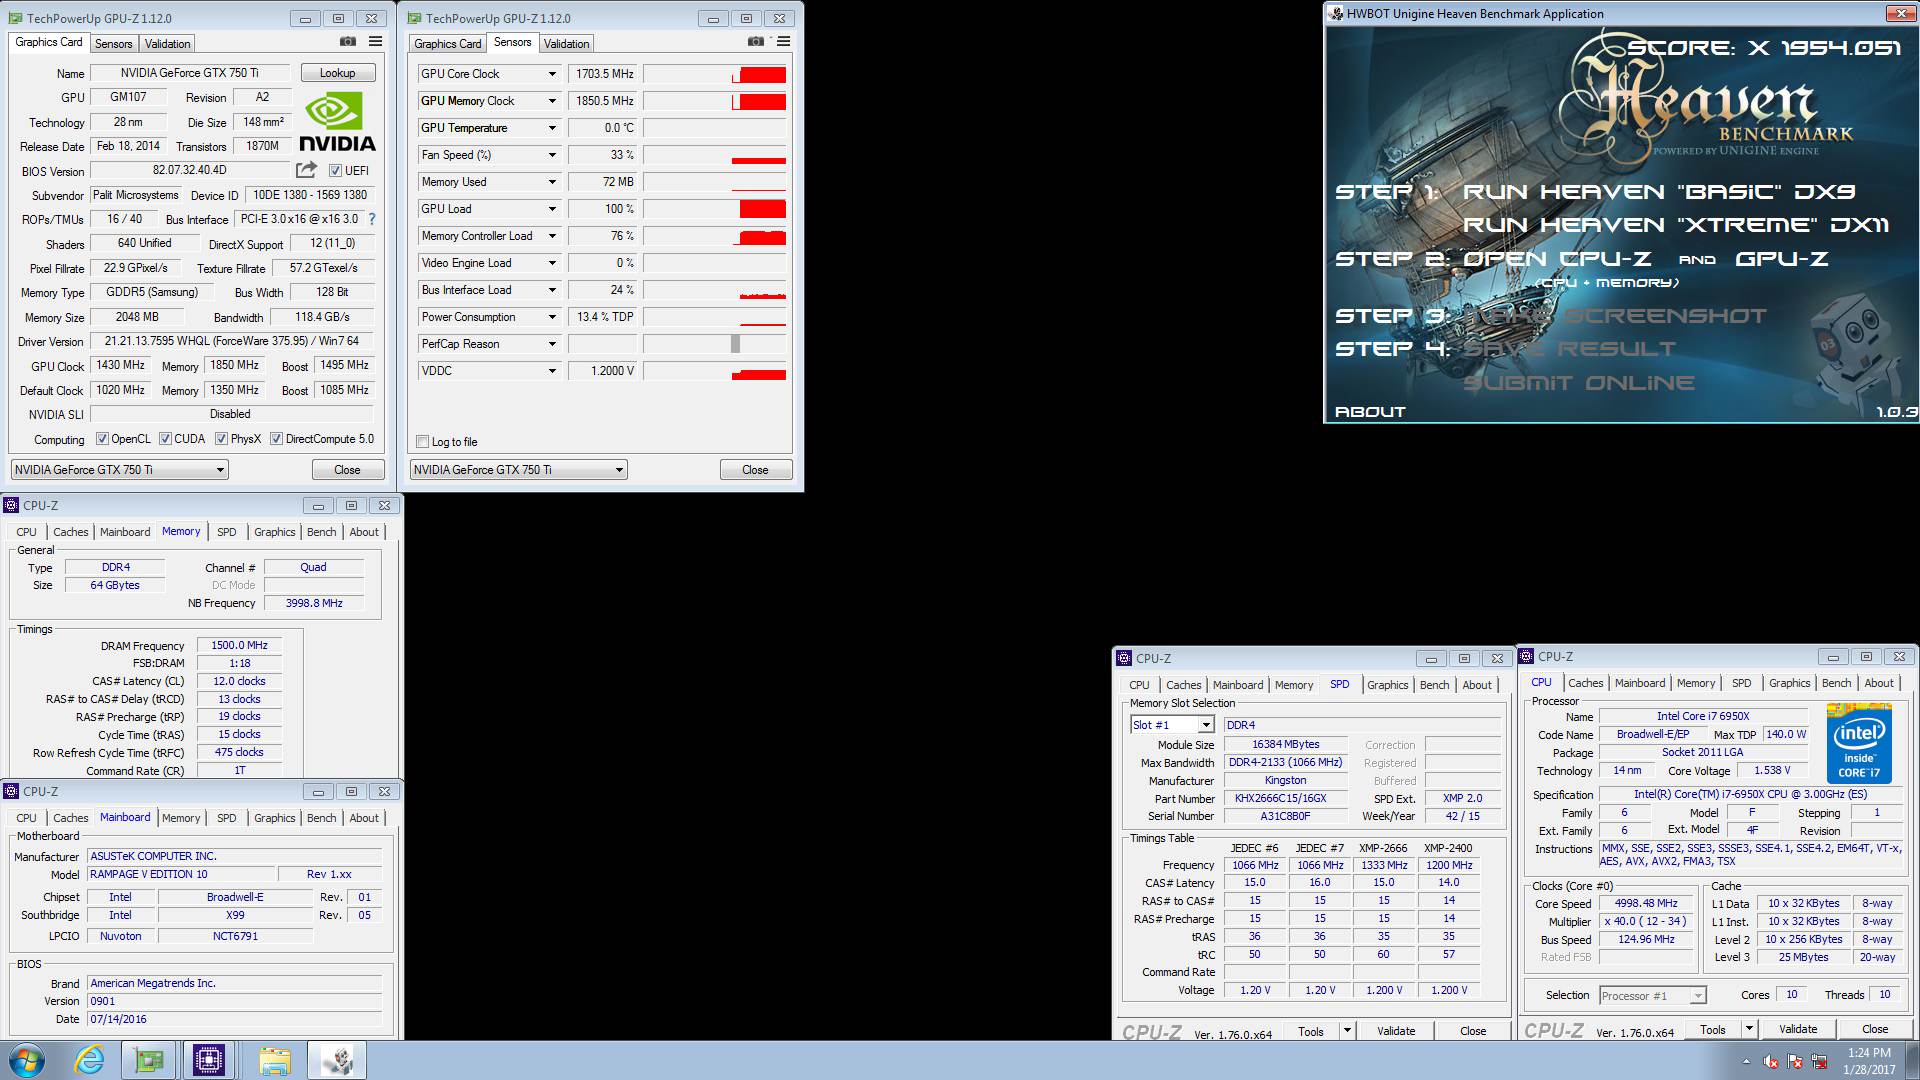Open Graphics tab in CPU-Z SPD window
Image resolution: width=1920 pixels, height=1080 pixels.
pos(1387,685)
